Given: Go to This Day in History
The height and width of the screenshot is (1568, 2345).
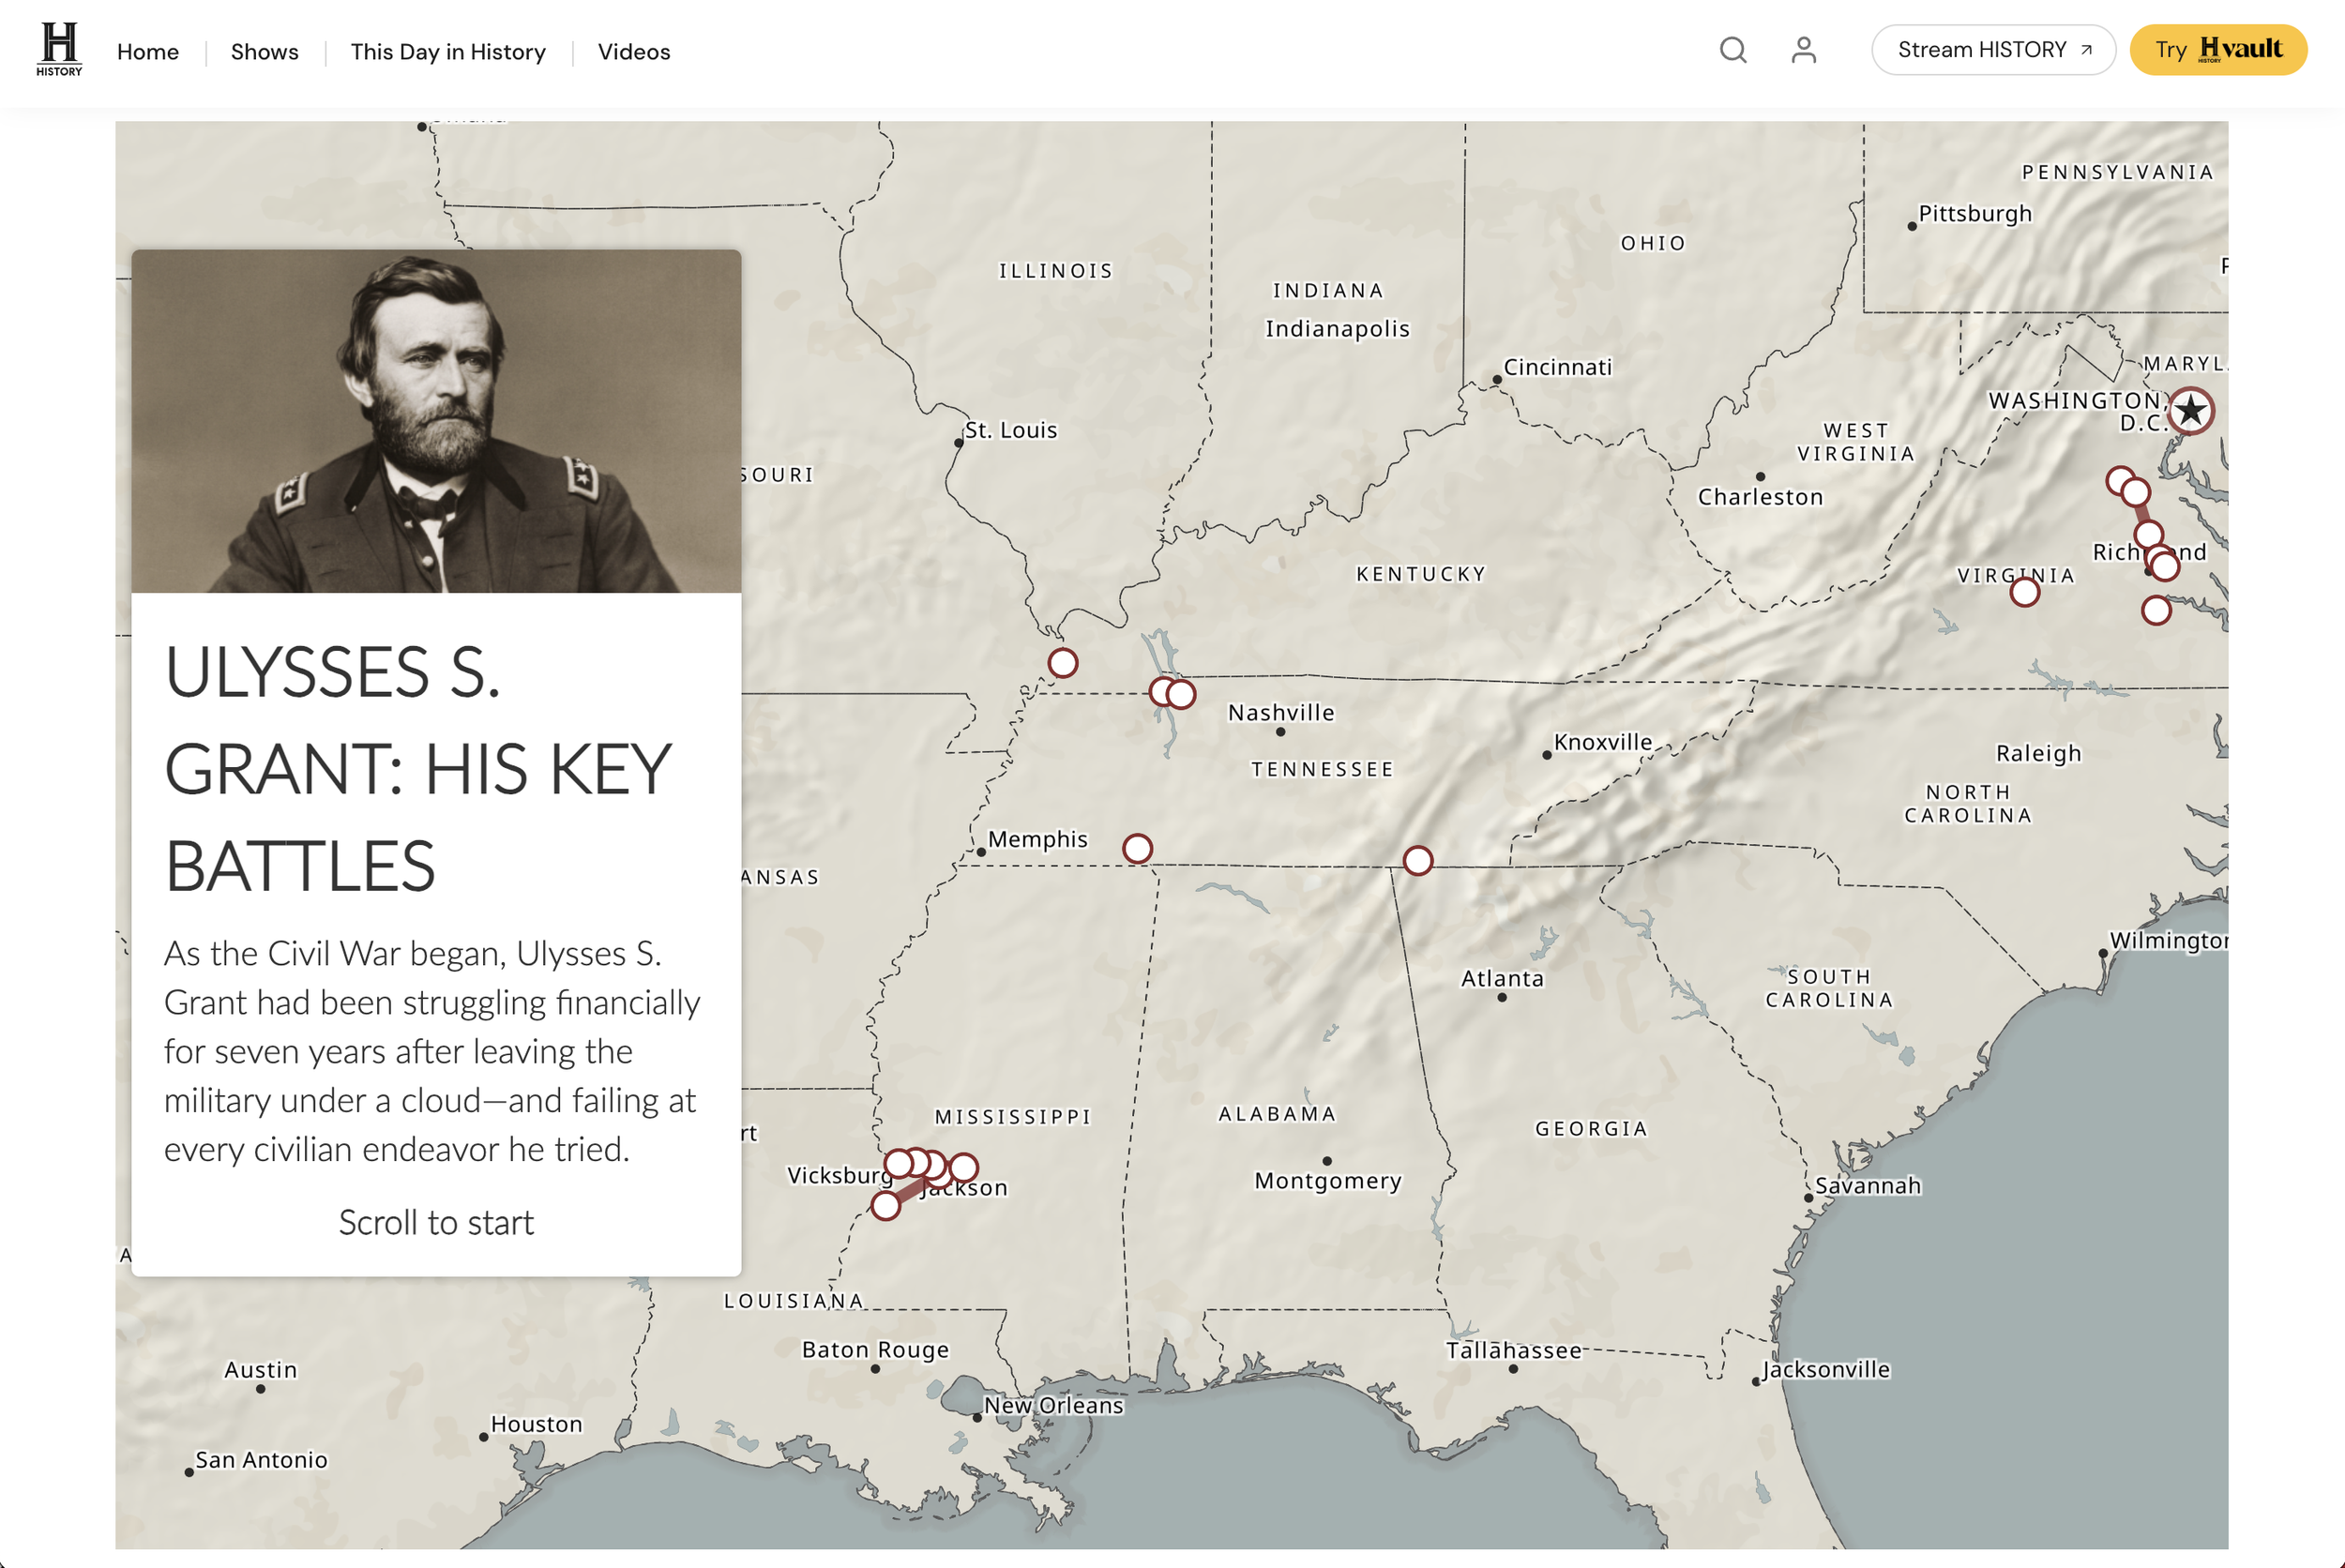Looking at the screenshot, I should tap(448, 52).
